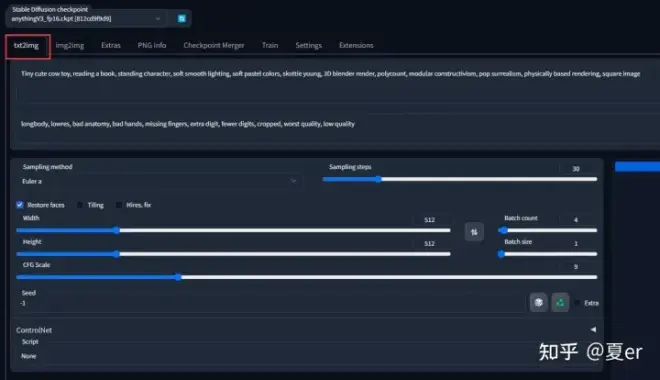Click the CFG Scale slider handle
Viewport: 660px width, 380px height.
[x=178, y=277]
